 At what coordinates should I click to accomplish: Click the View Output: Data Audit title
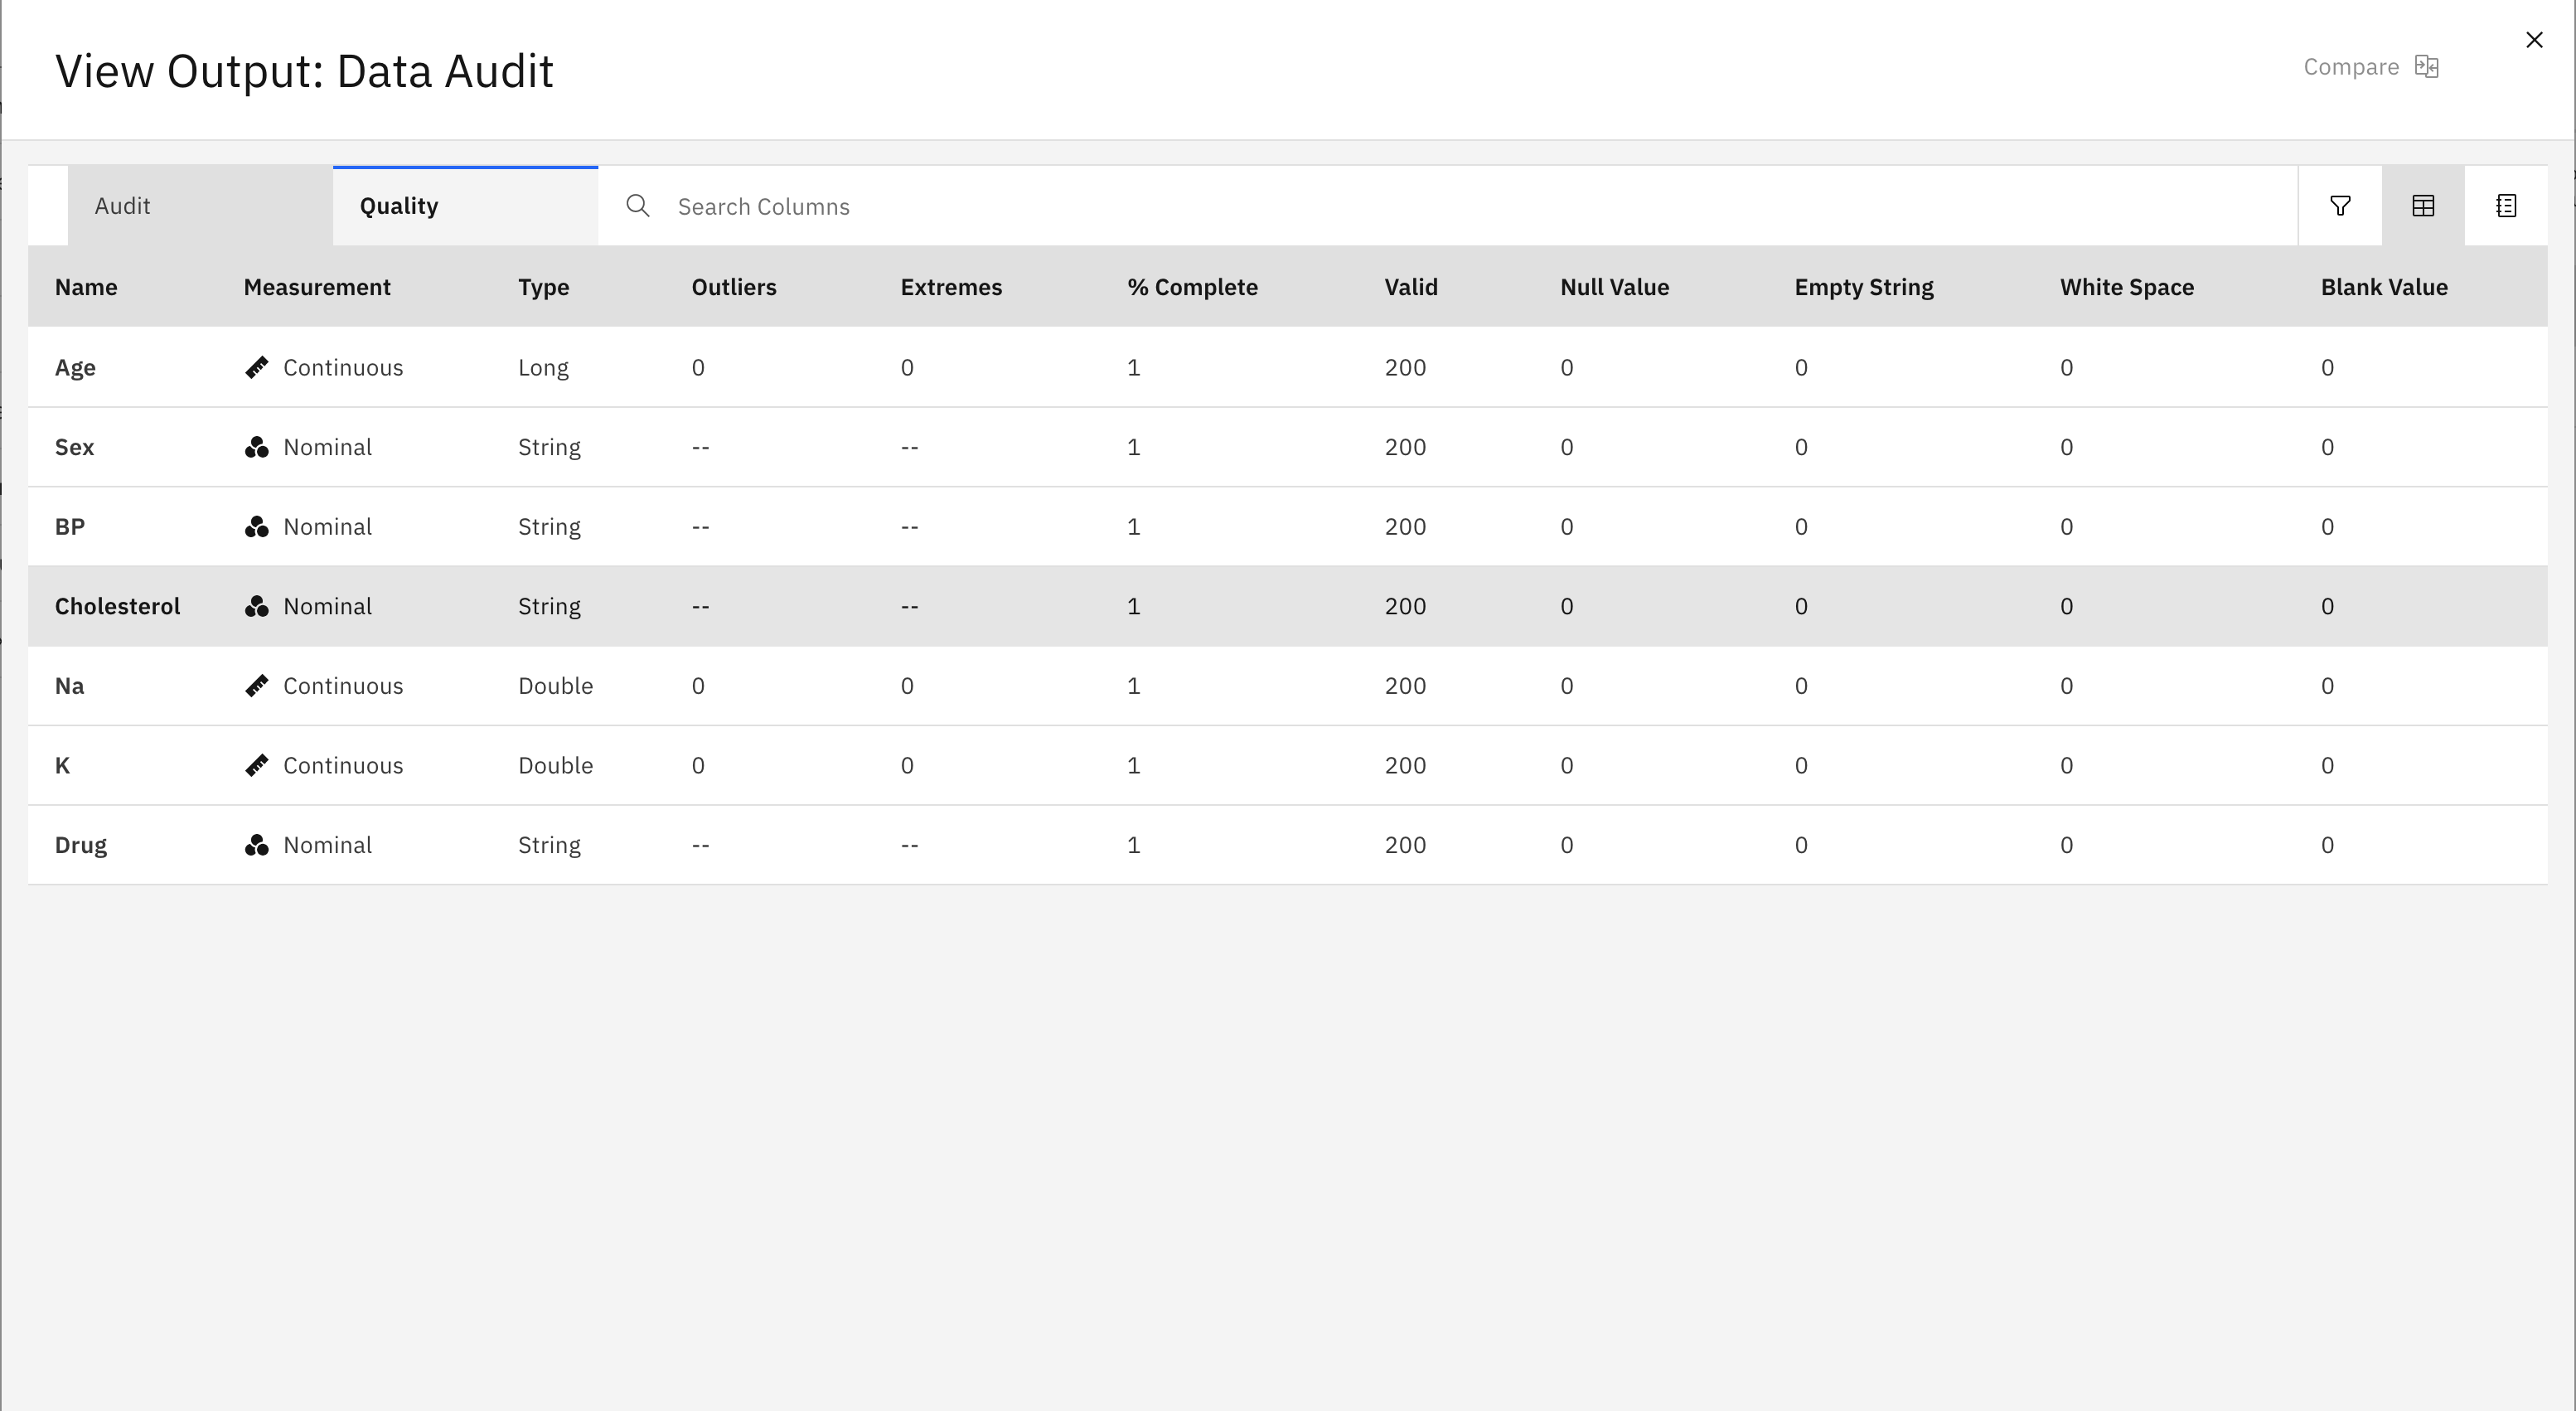304,71
